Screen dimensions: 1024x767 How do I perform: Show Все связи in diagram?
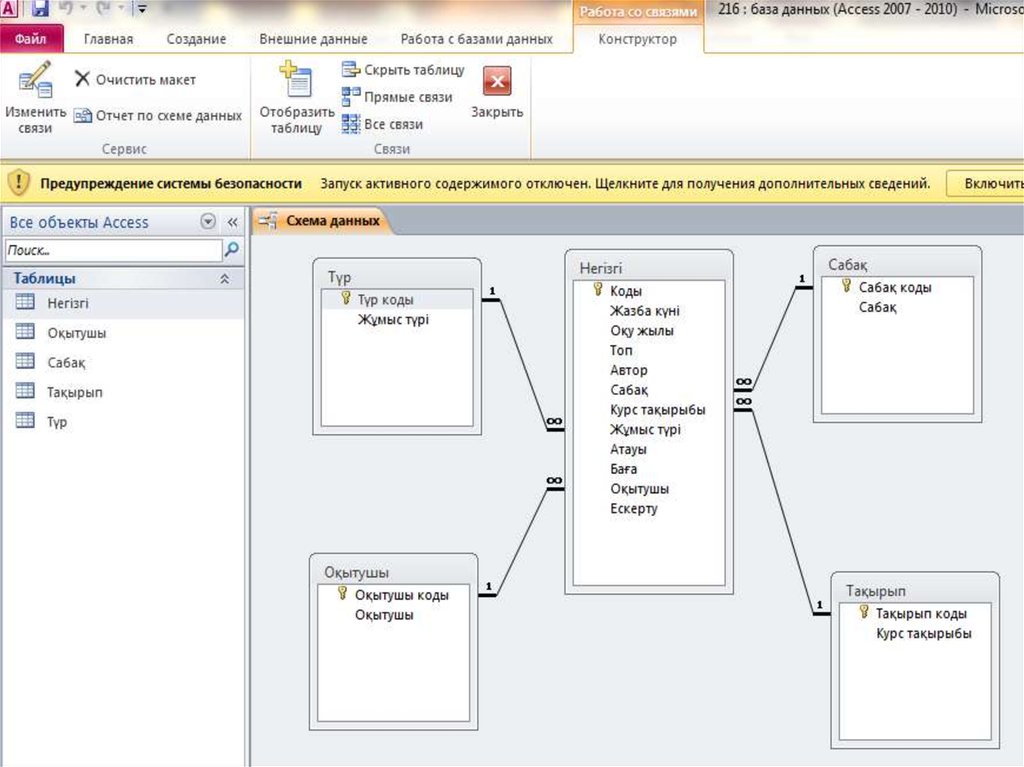click(x=382, y=124)
